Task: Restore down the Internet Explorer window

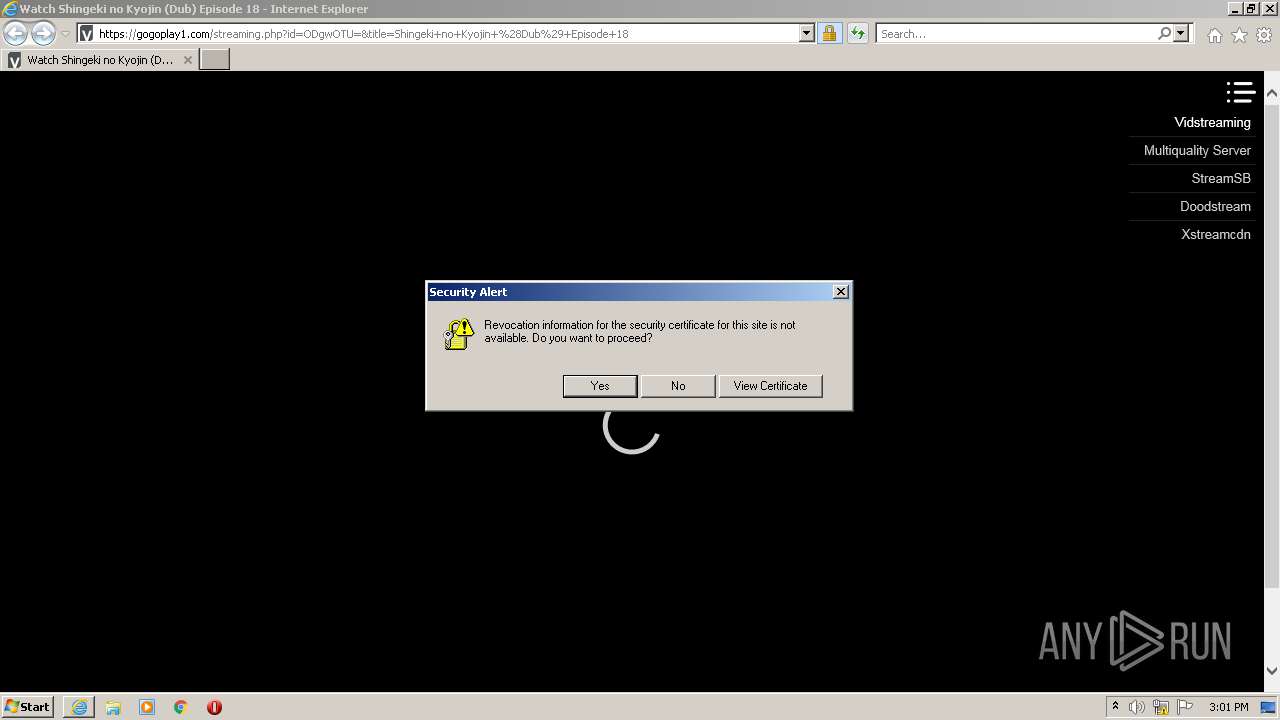Action: 1251,8
